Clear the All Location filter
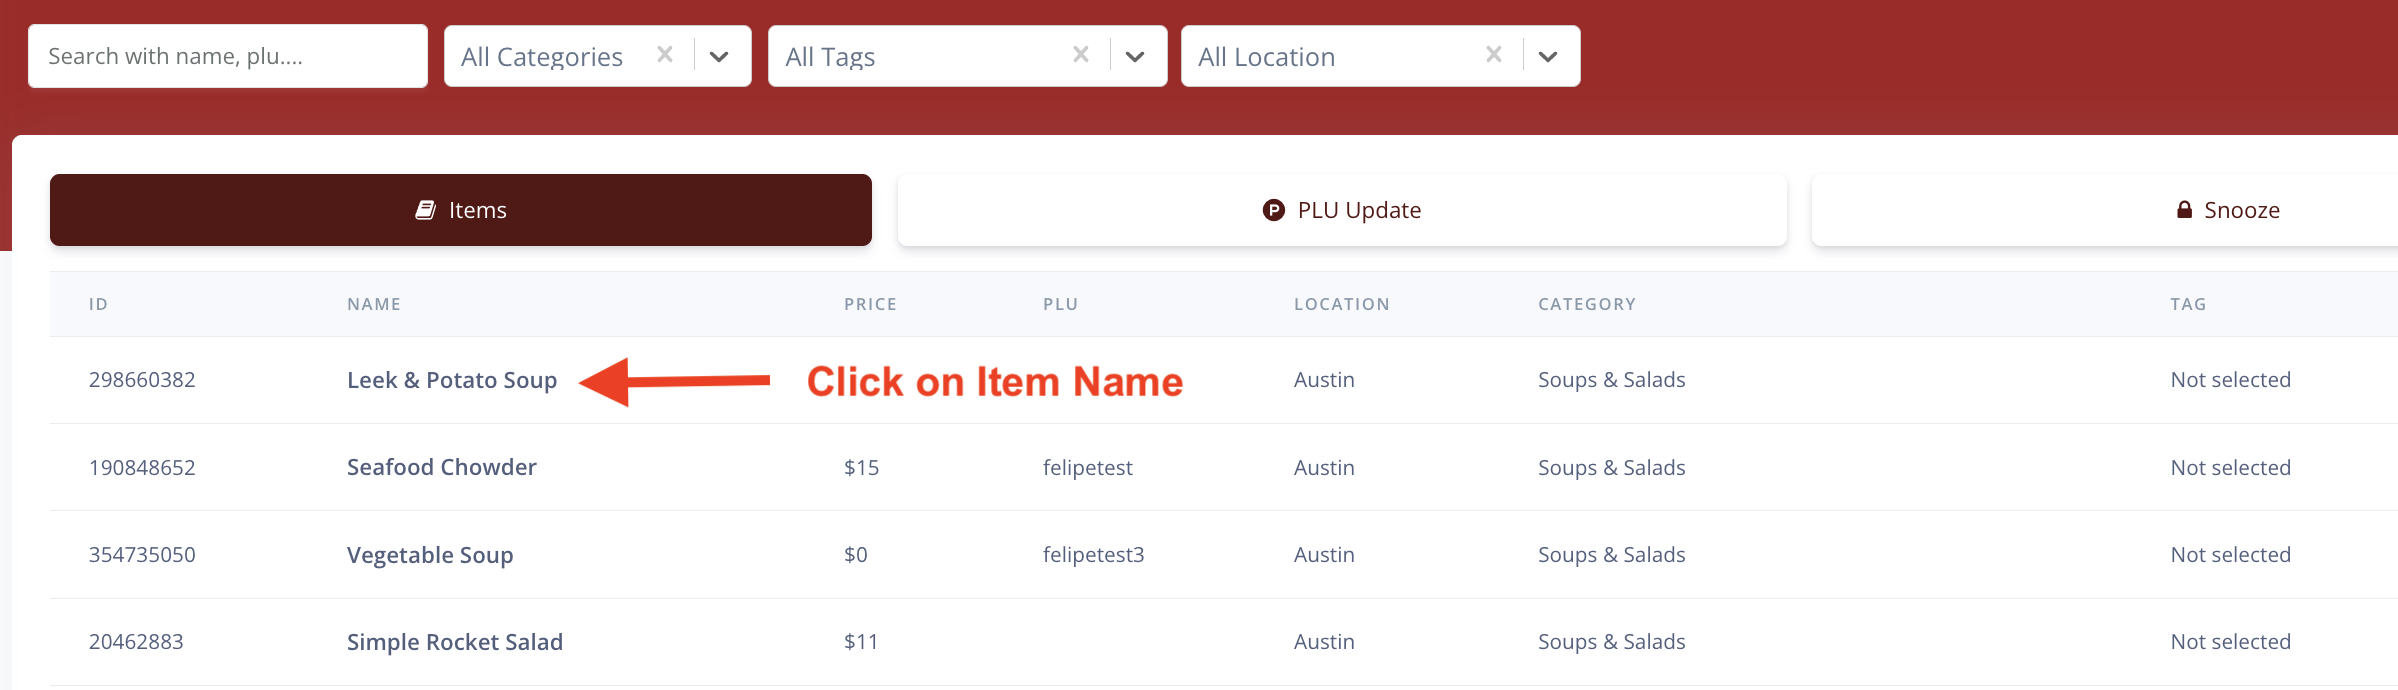 tap(1494, 55)
